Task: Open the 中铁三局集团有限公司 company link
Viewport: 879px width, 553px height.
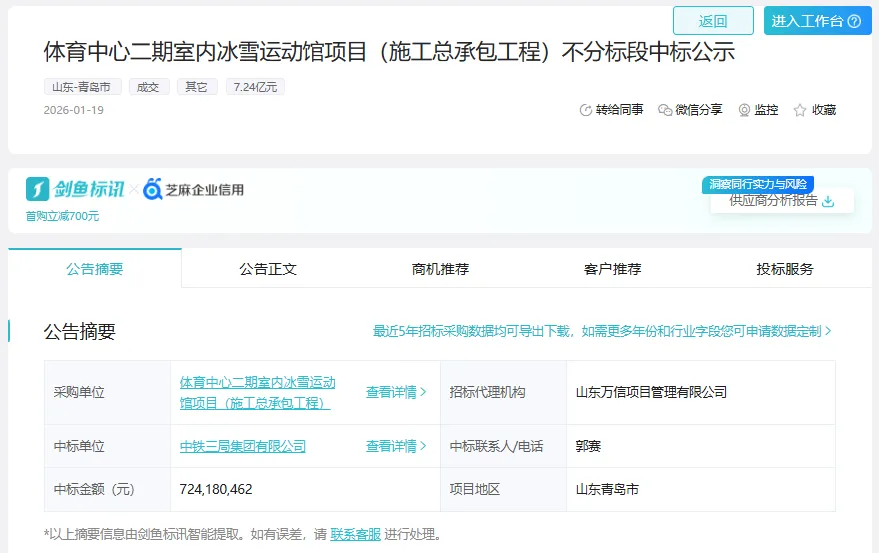Action: (243, 446)
